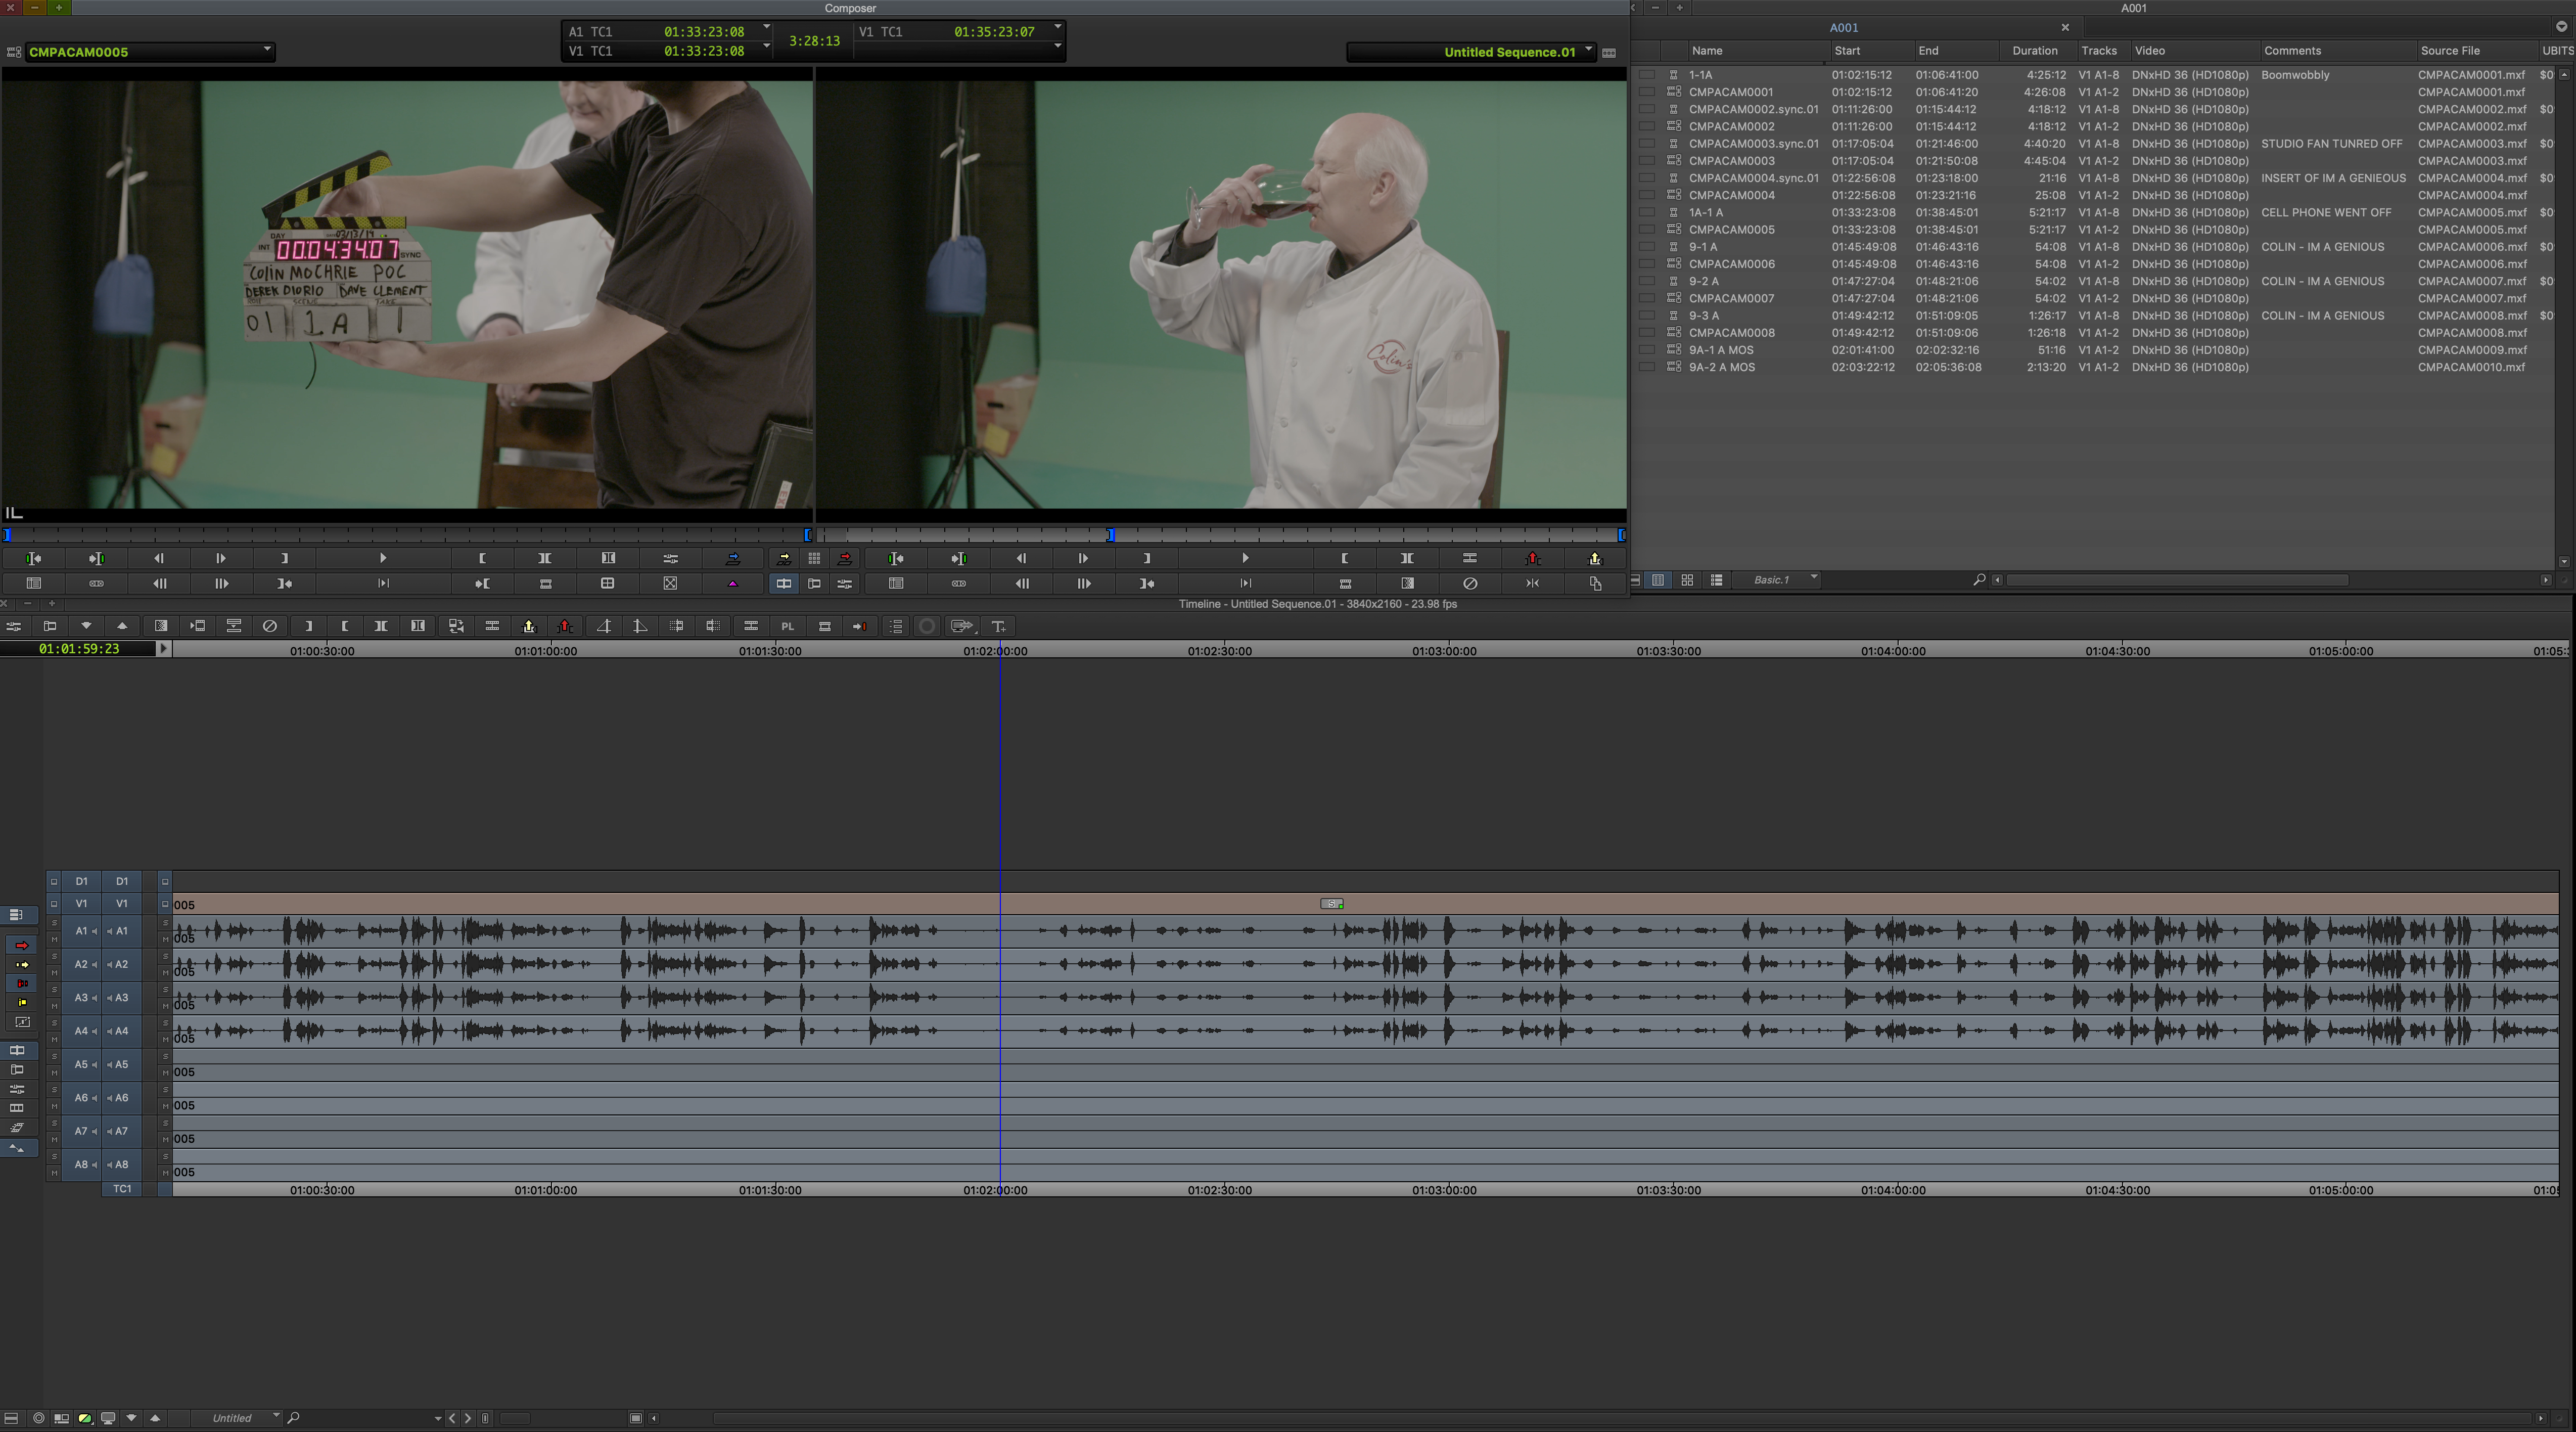Screen dimensions: 2576x1432
Task: Click red Lift icon in timeline toolbar
Action: coord(565,626)
